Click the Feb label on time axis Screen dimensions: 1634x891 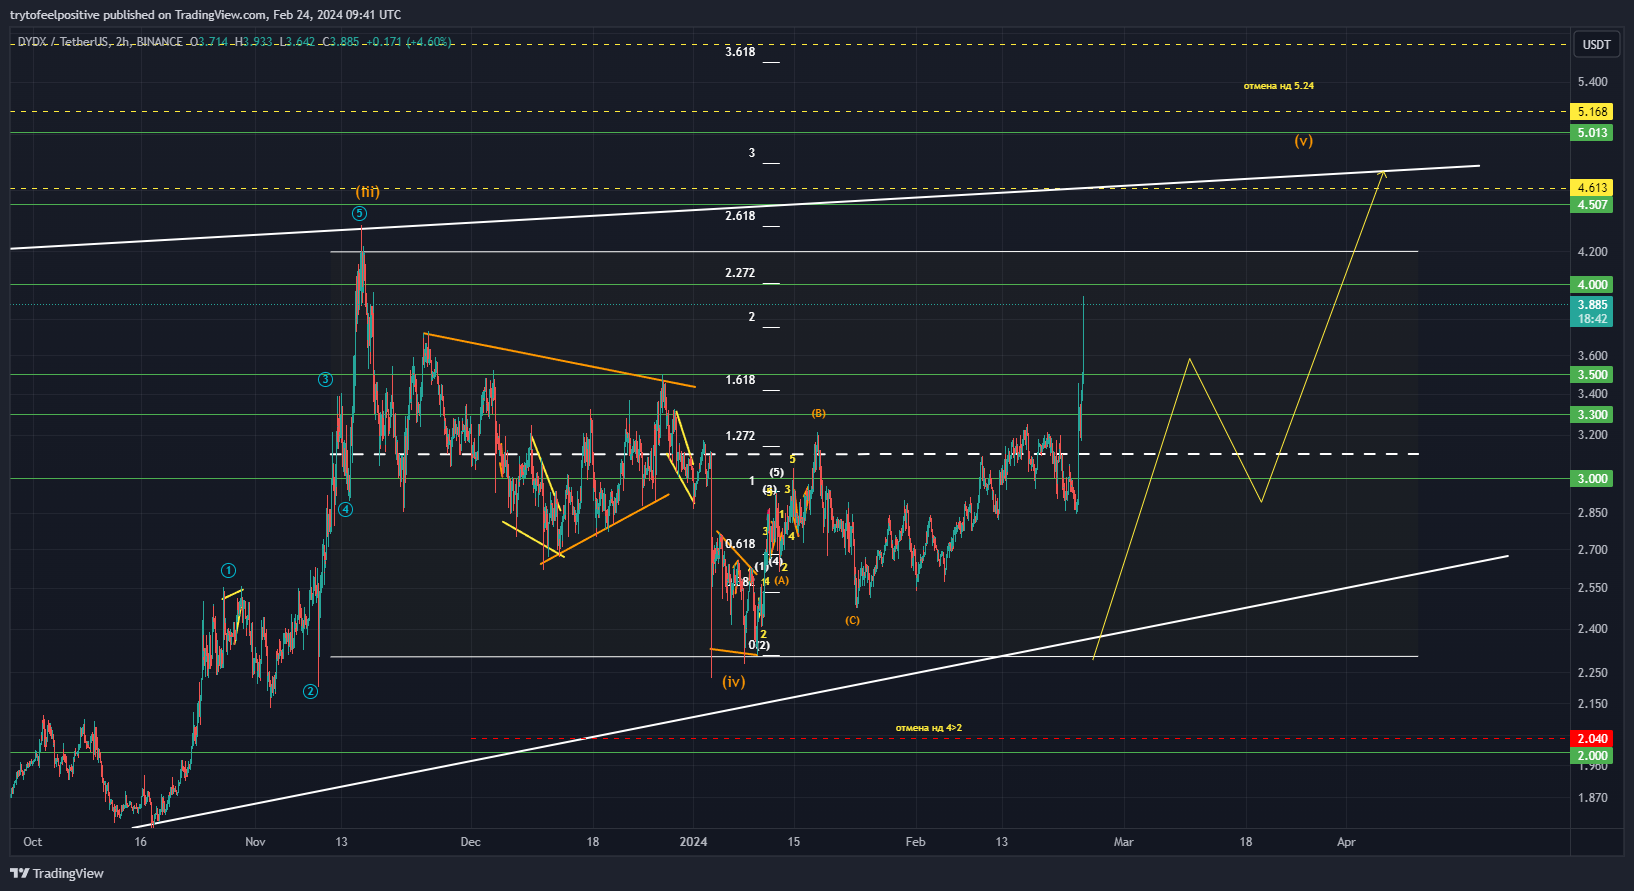[915, 842]
